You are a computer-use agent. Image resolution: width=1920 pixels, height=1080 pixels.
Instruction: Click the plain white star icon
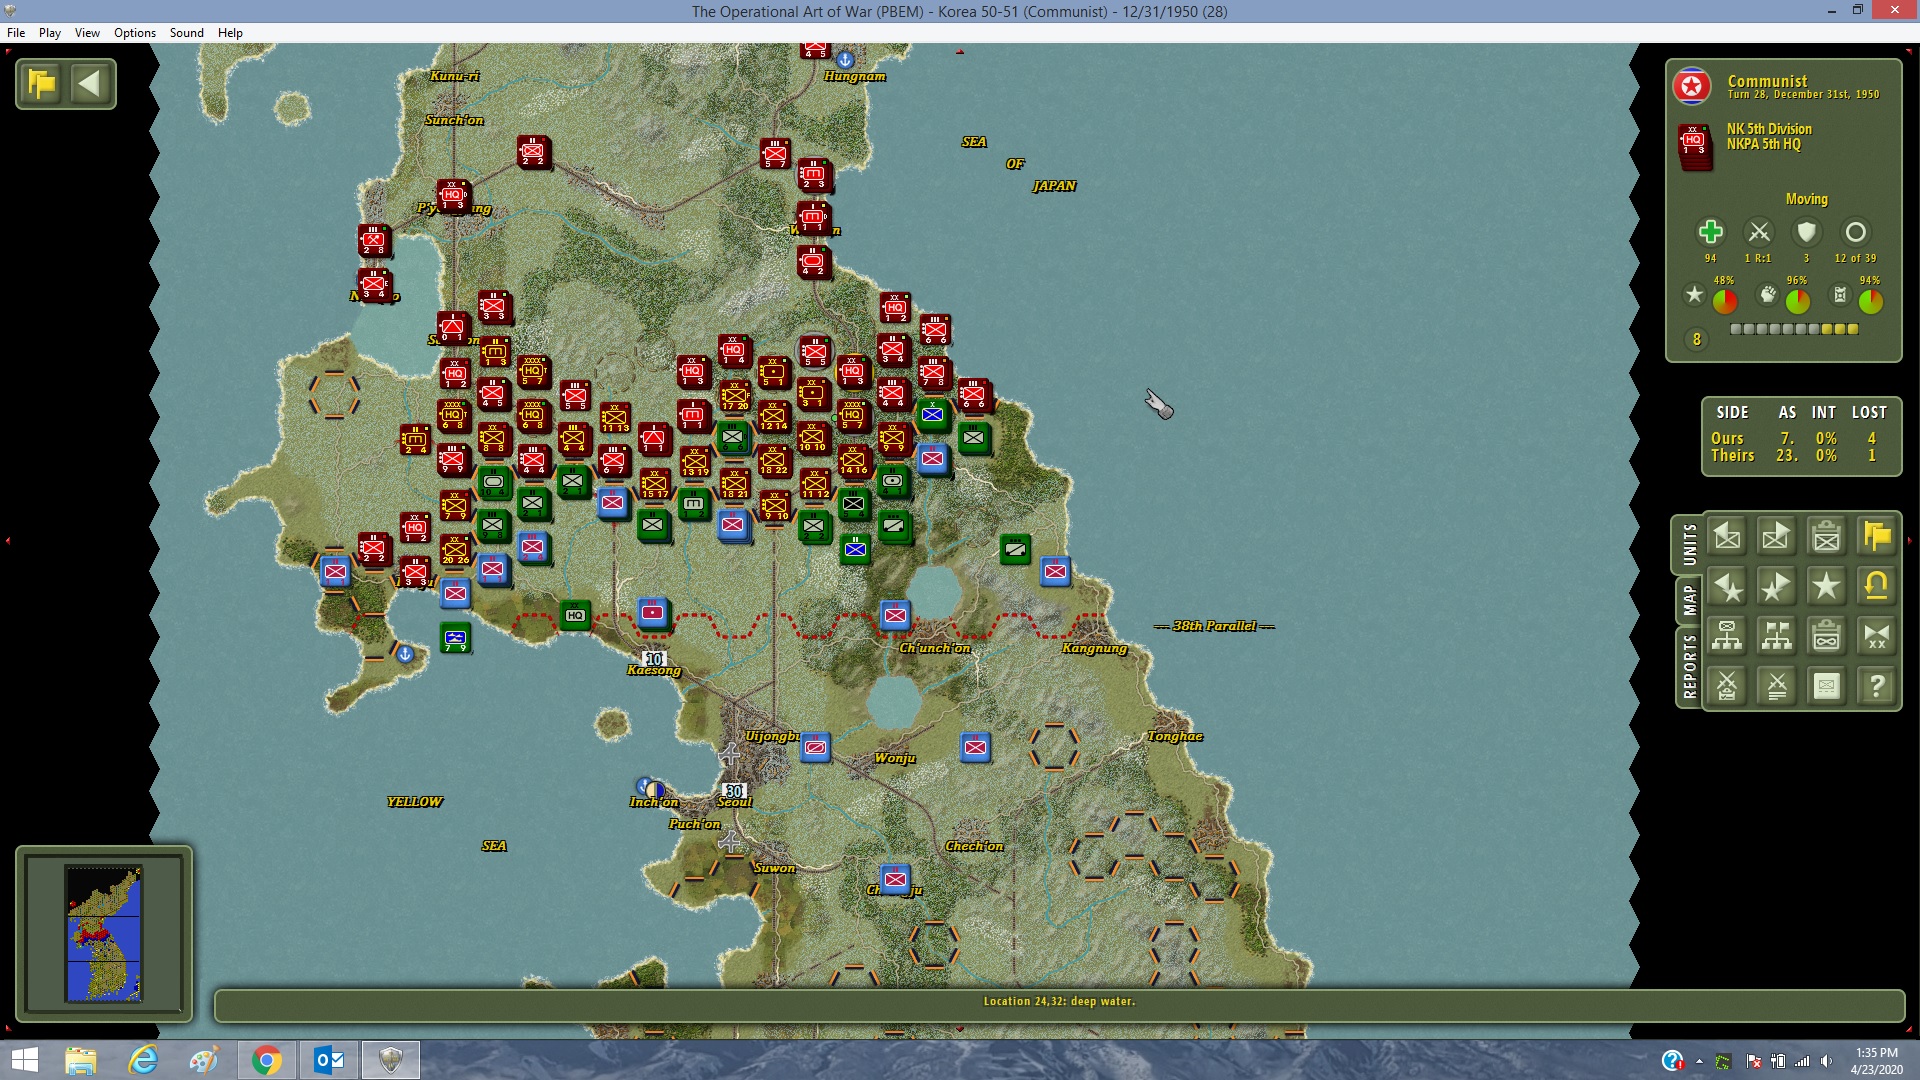pos(1827,587)
